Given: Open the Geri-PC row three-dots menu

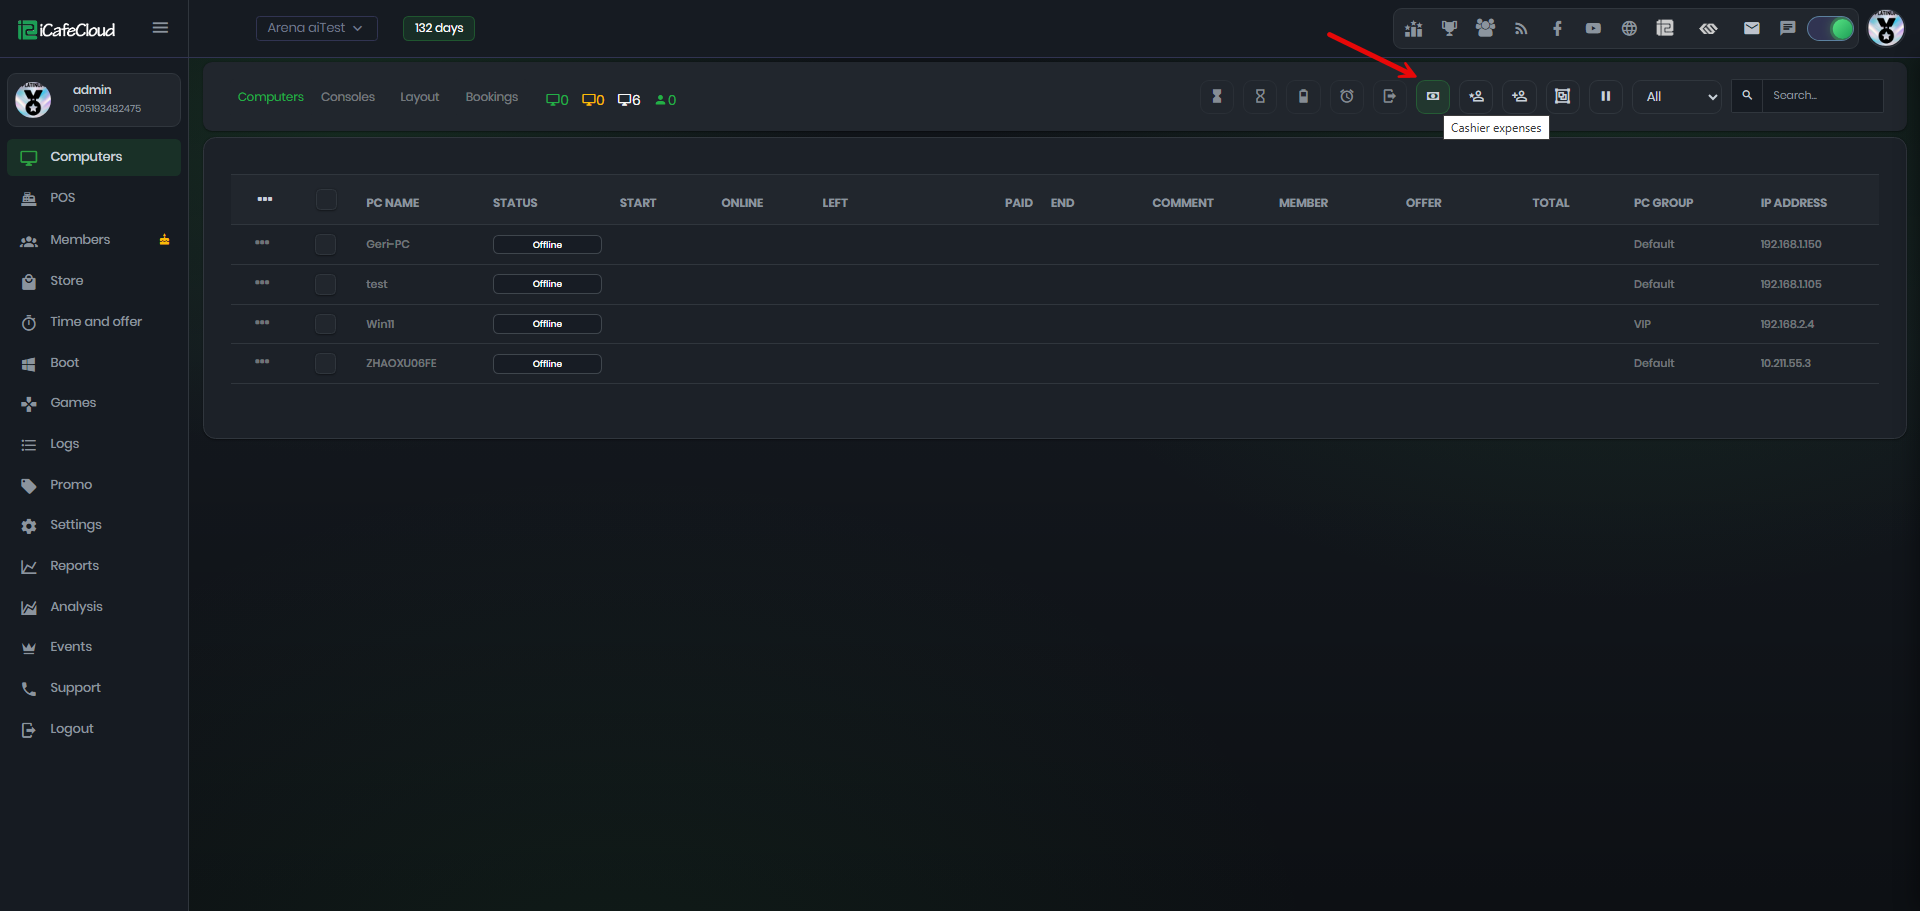Looking at the screenshot, I should [262, 243].
